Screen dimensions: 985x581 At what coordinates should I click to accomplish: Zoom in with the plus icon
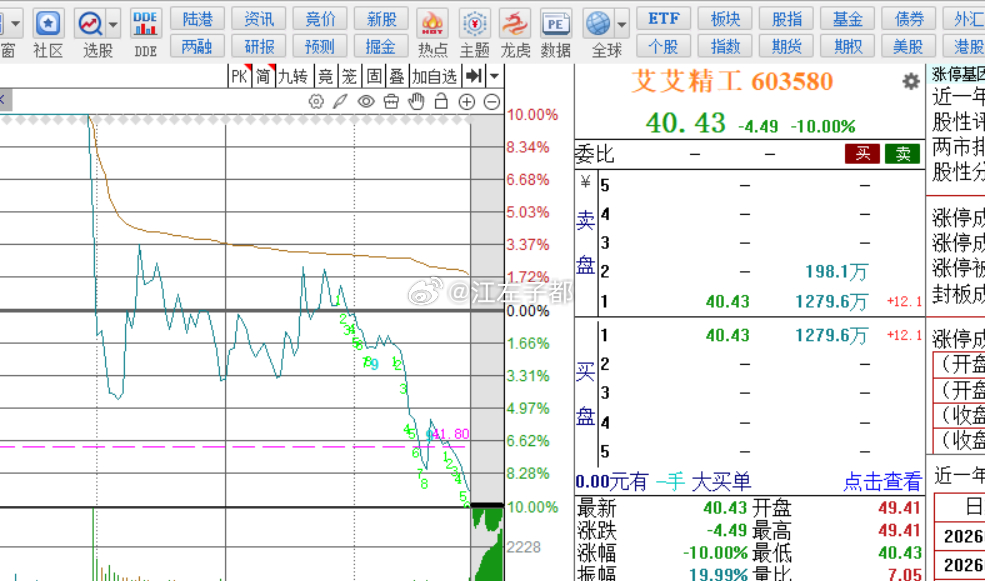coord(467,102)
